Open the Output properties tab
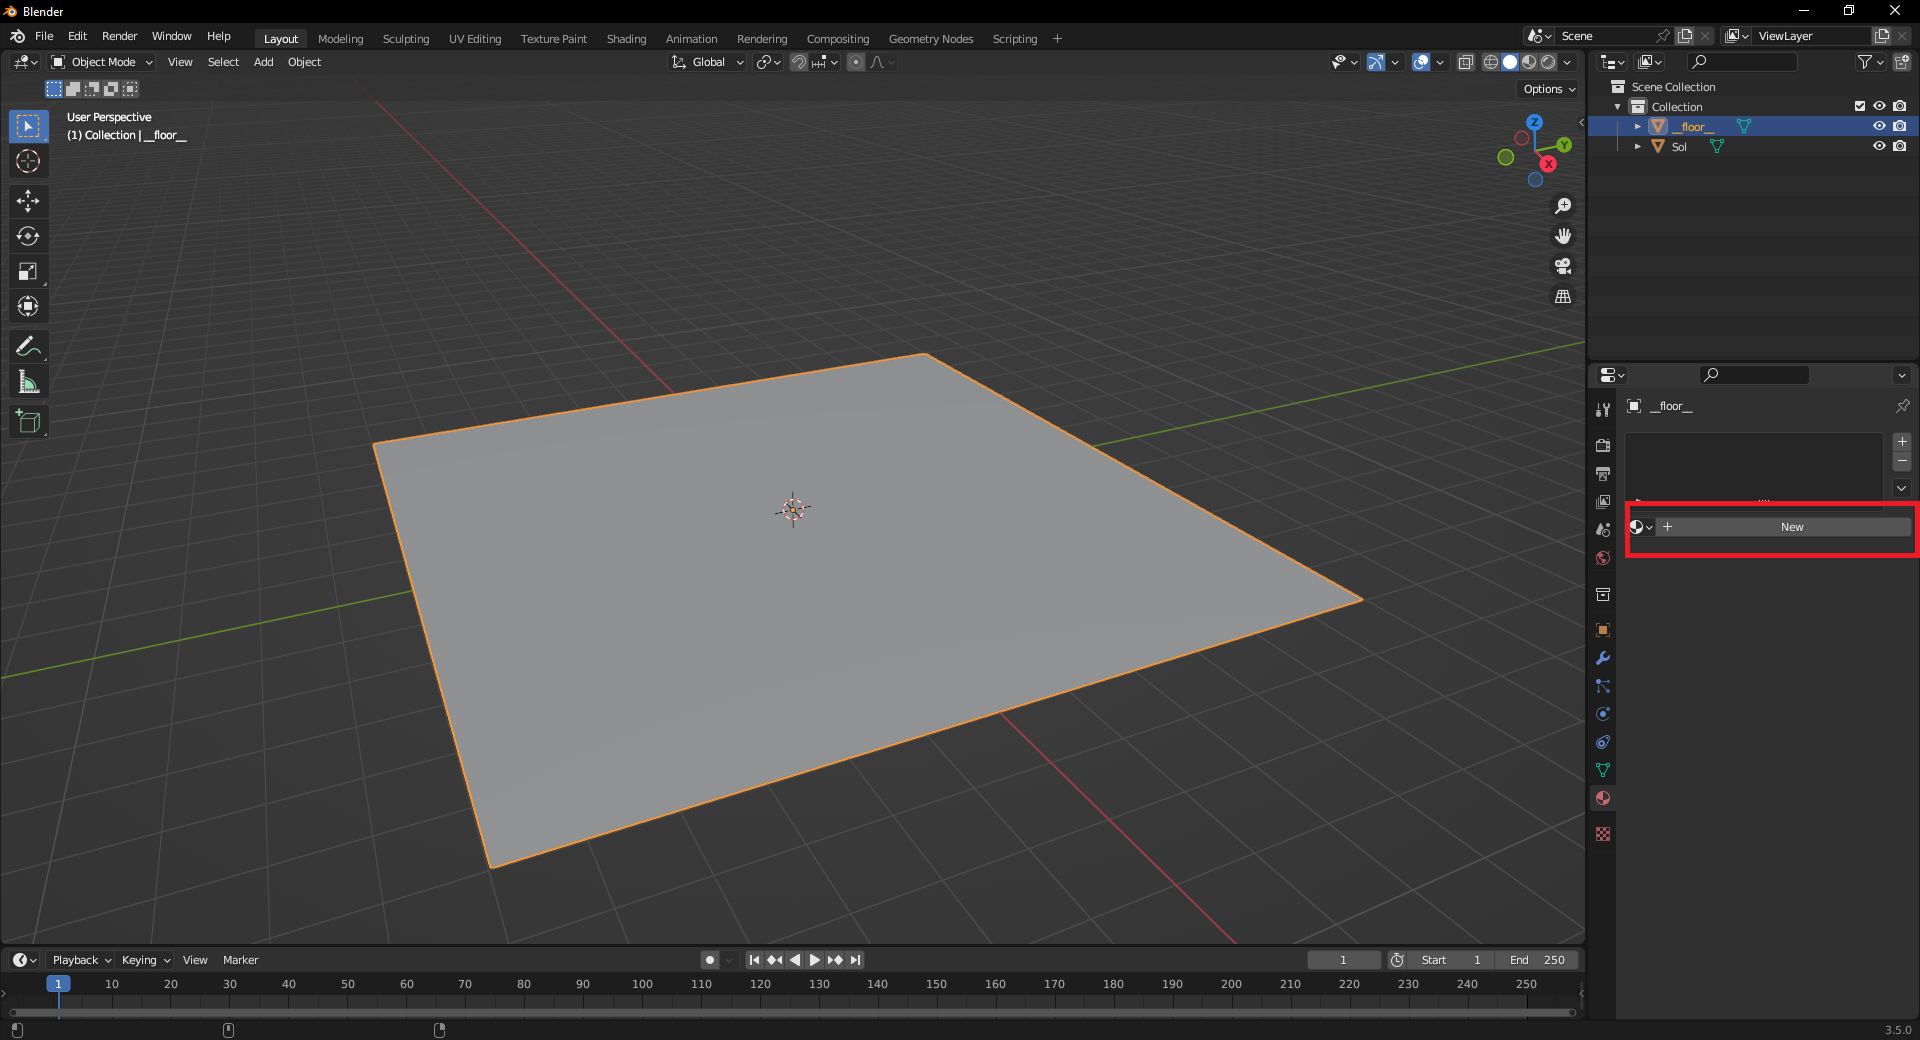Viewport: 1920px width, 1040px height. 1603,473
